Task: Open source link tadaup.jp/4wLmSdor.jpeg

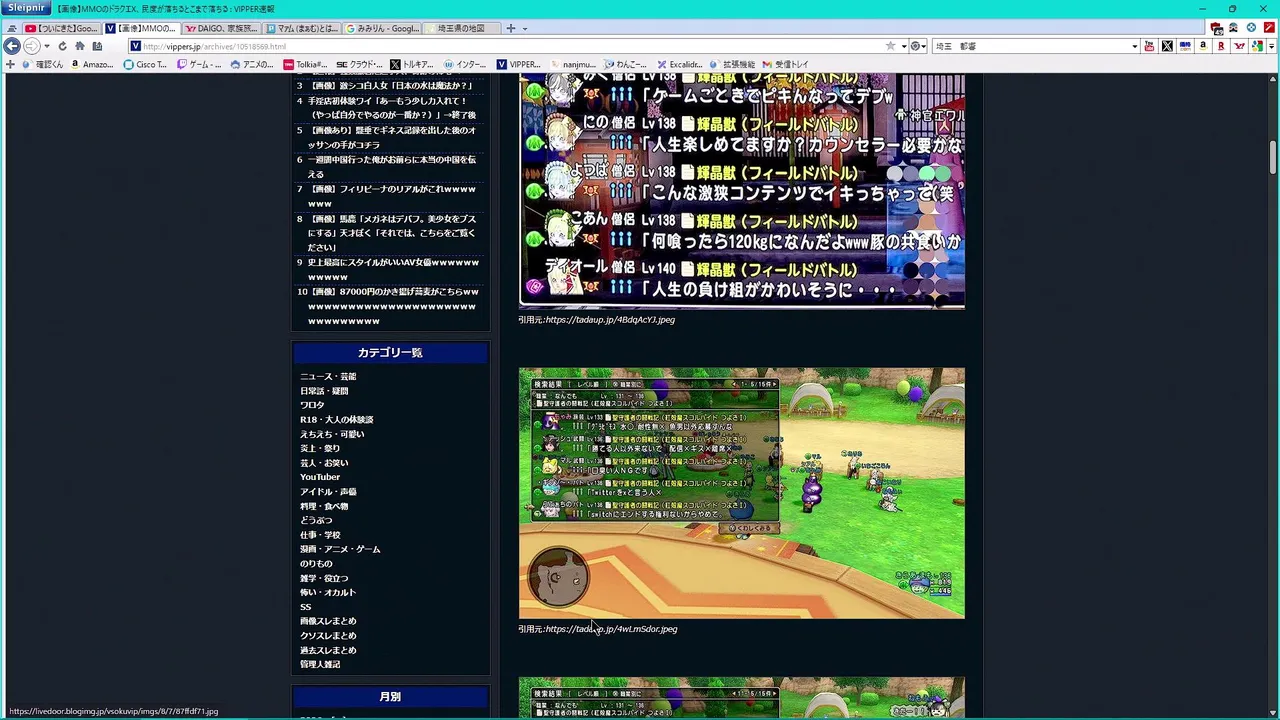Action: point(611,629)
